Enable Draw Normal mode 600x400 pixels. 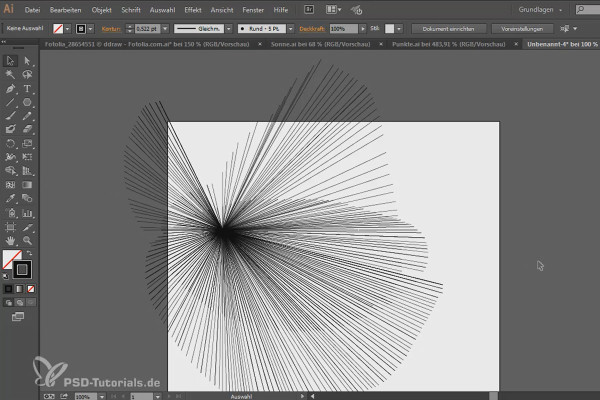point(8,303)
